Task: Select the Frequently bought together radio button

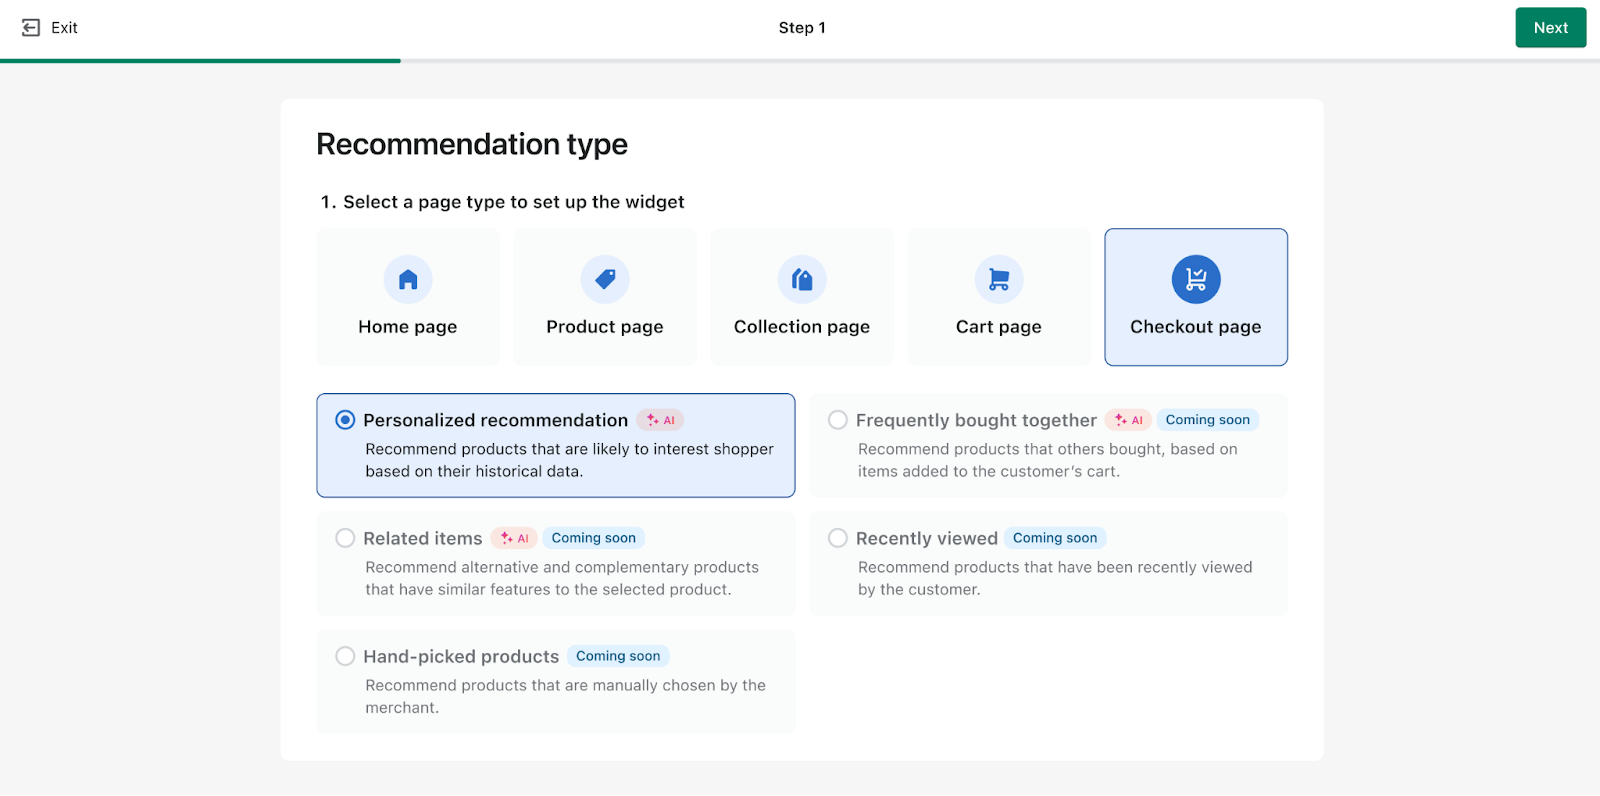Action: pos(837,420)
